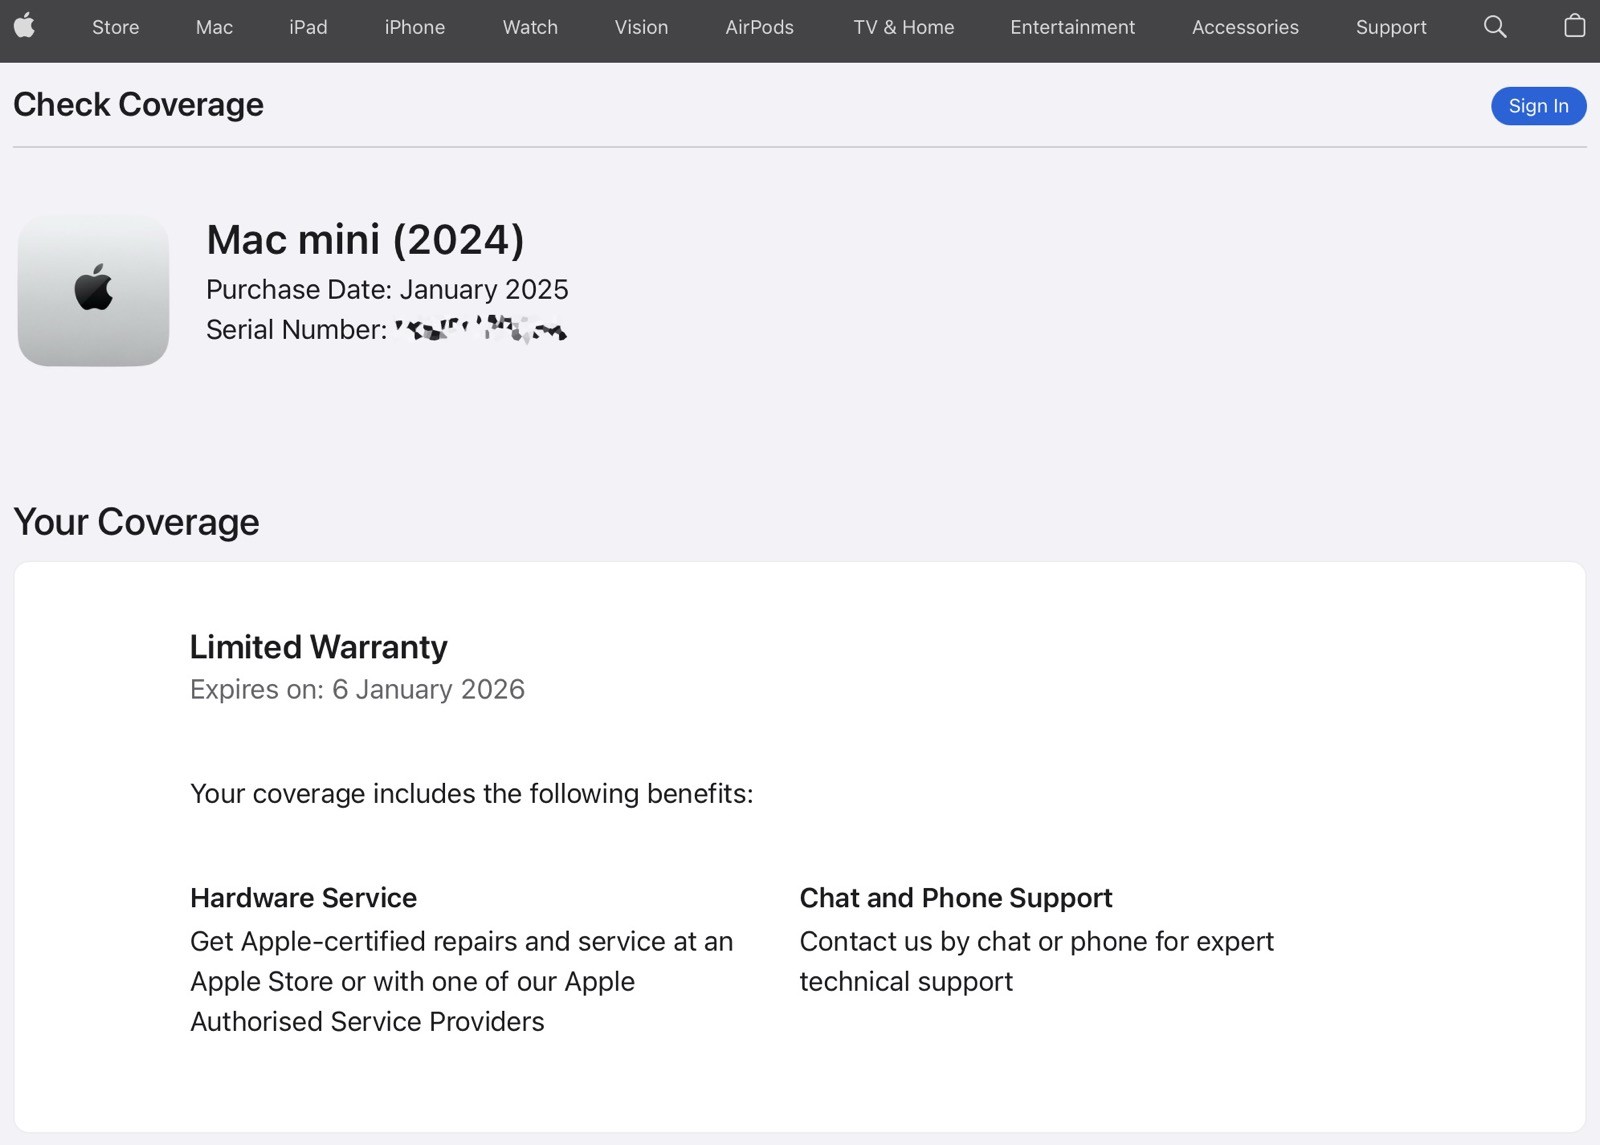1600x1145 pixels.
Task: Open the Store menu
Action: (x=116, y=27)
